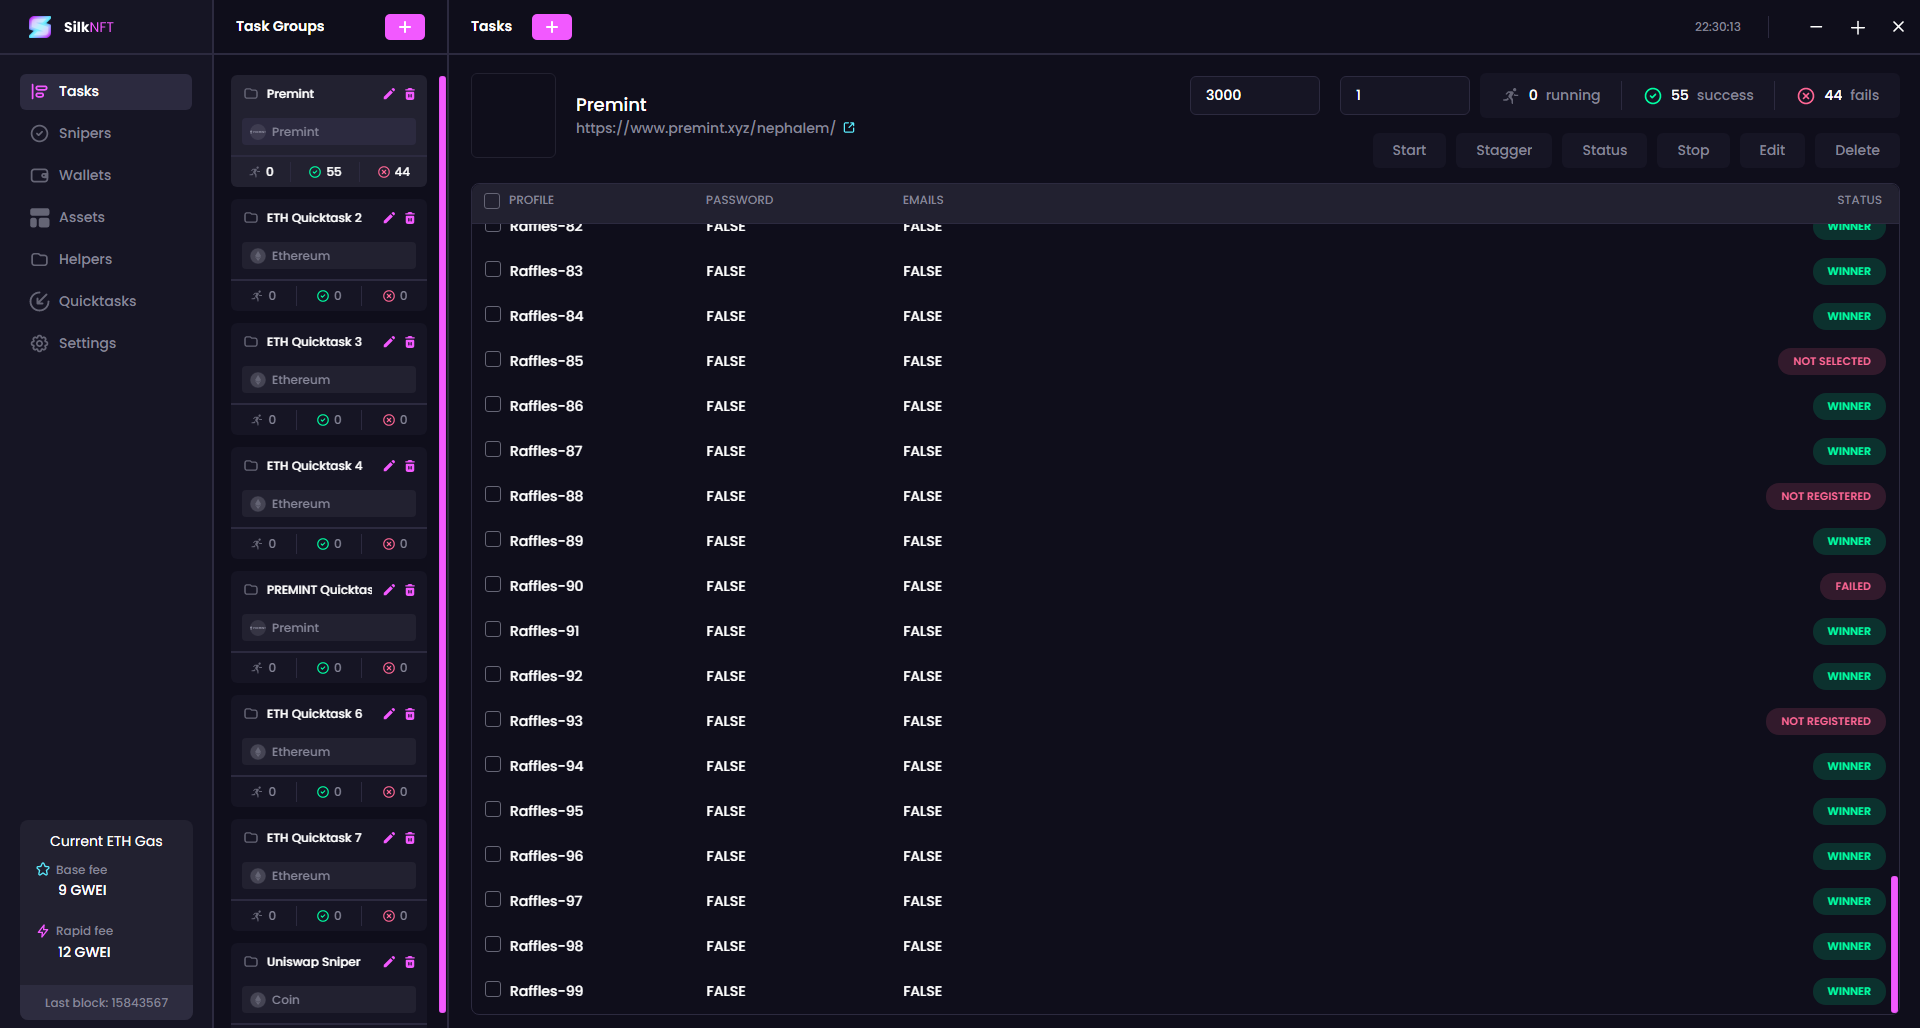
Task: Open the Wallets sidebar section
Action: [x=106, y=176]
